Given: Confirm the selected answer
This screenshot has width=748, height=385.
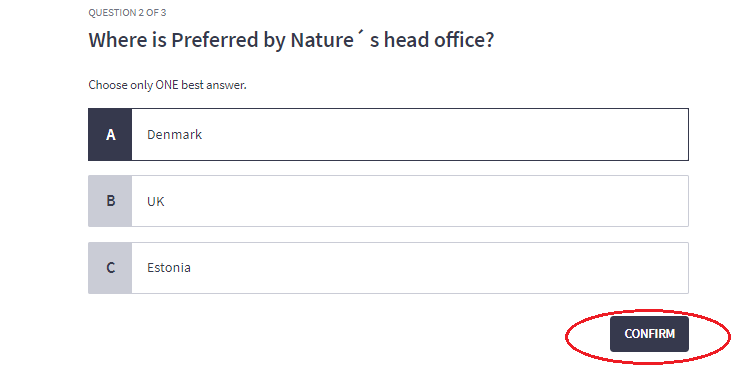Looking at the screenshot, I should pos(649,334).
